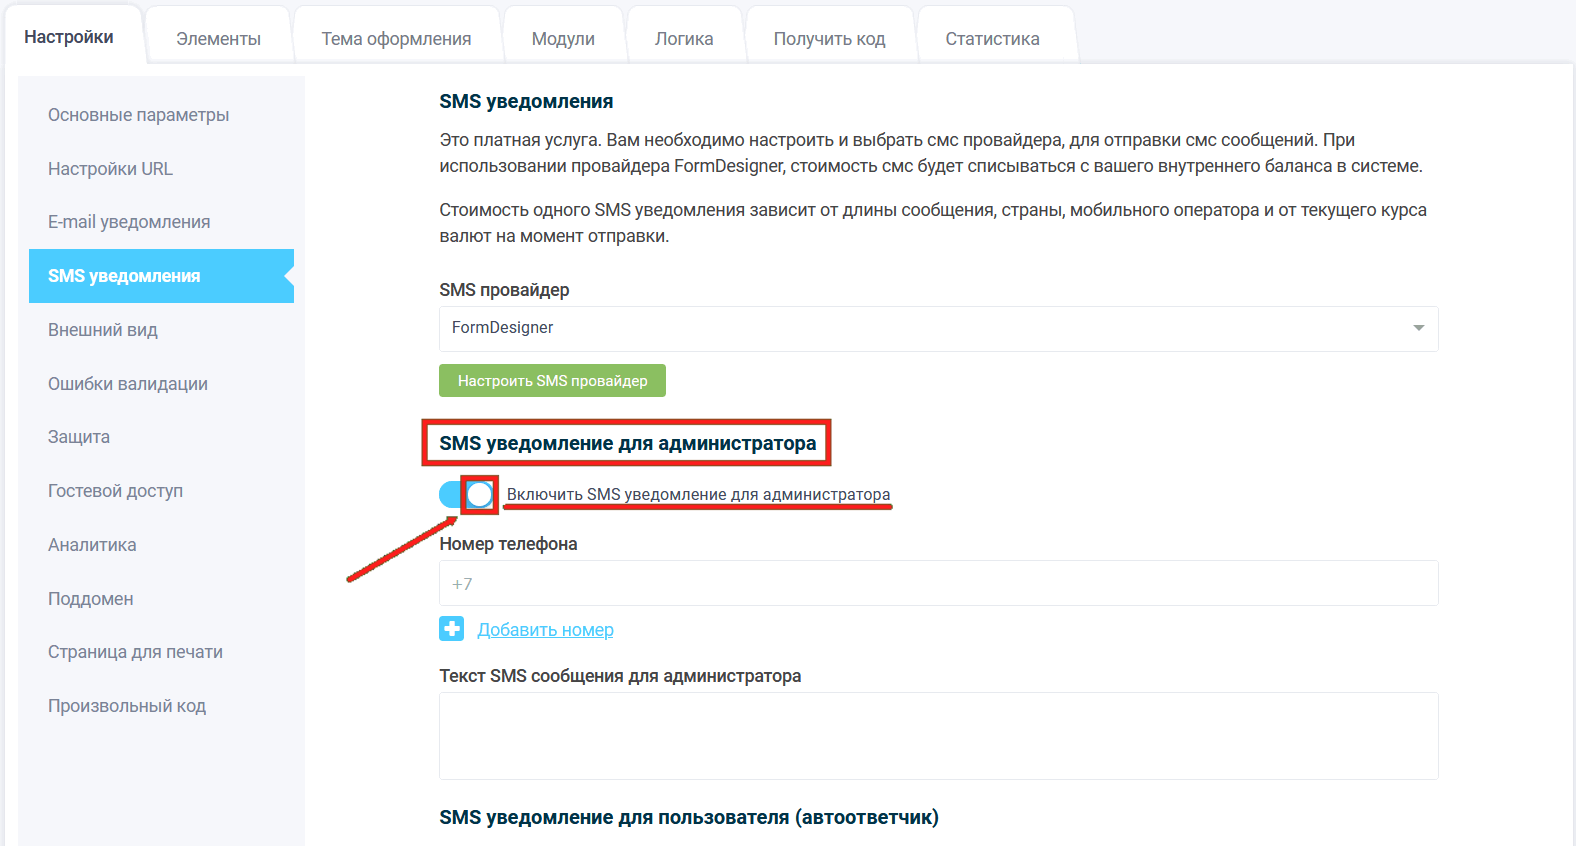Open Основные параметры in the sidebar

coord(139,115)
